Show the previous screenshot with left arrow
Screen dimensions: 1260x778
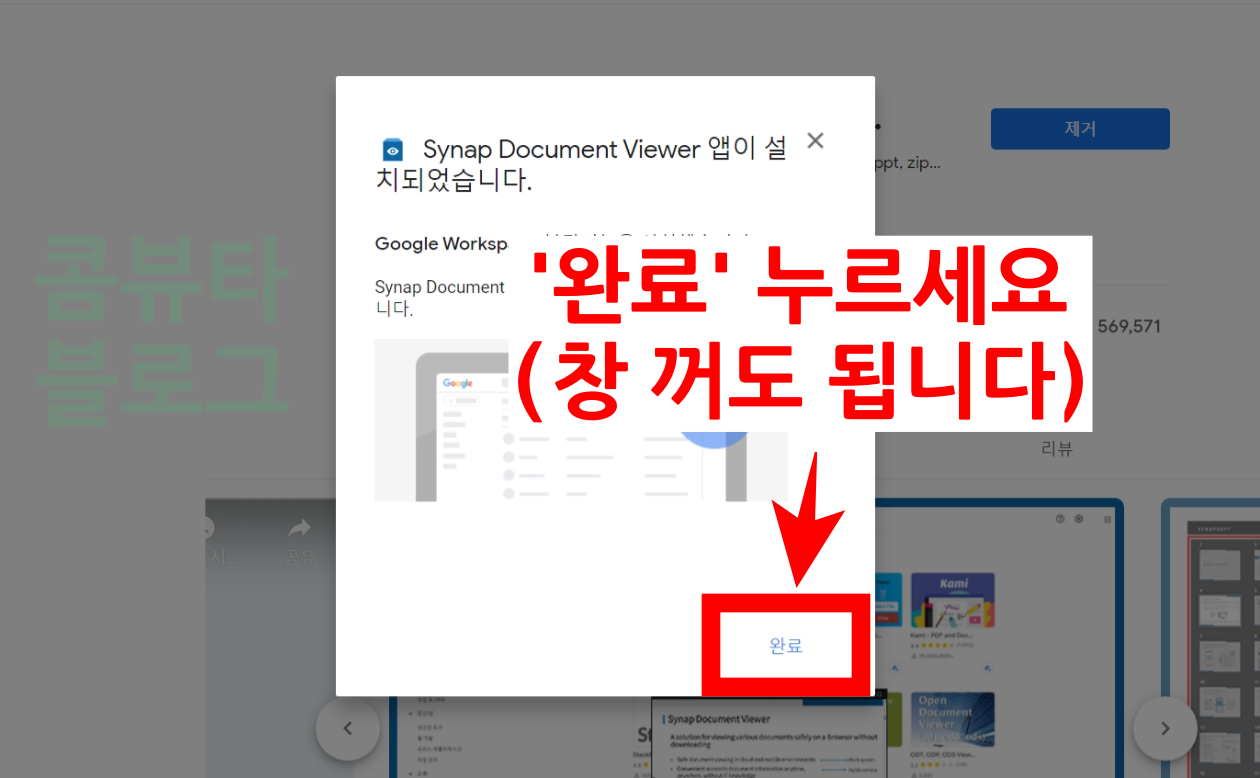[347, 728]
